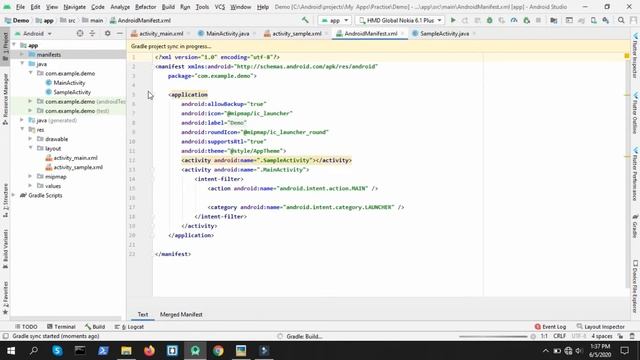The height and width of the screenshot is (360, 640).
Task: Expand the manifests folder arrow
Action: coord(22,55)
